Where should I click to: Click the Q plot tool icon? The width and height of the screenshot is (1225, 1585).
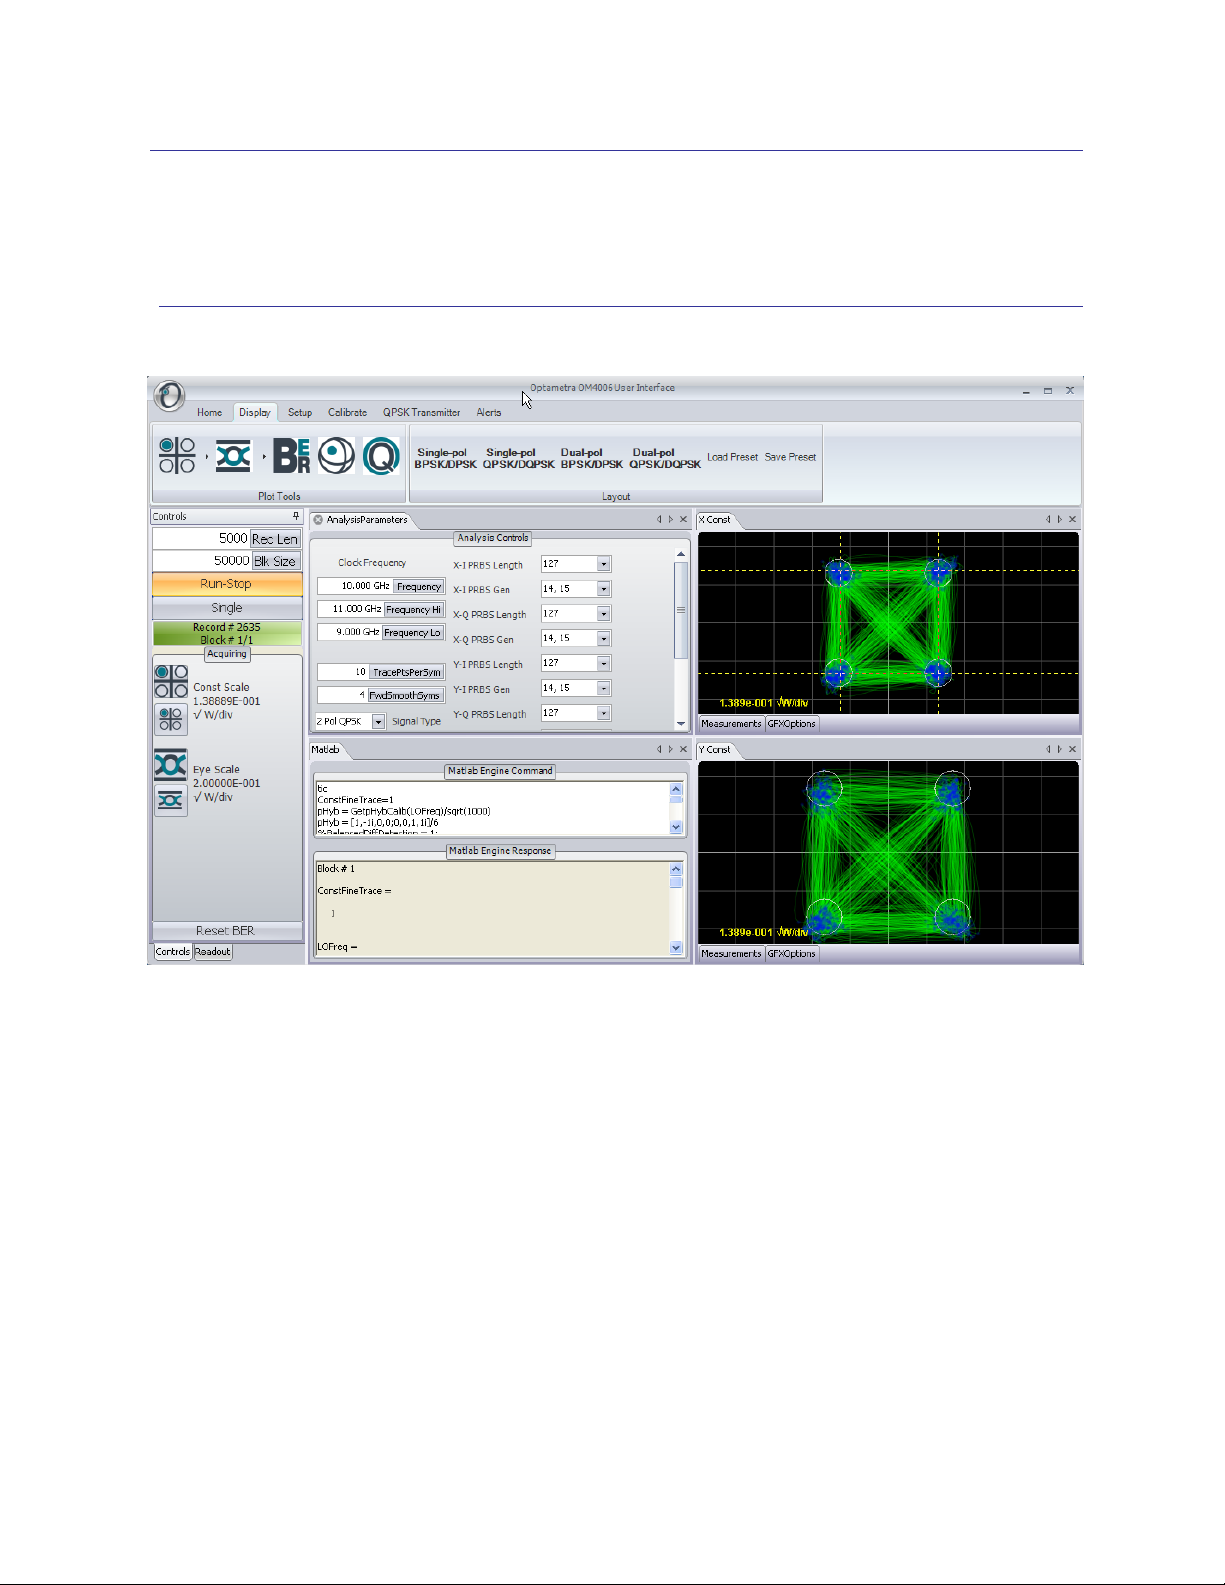(381, 455)
